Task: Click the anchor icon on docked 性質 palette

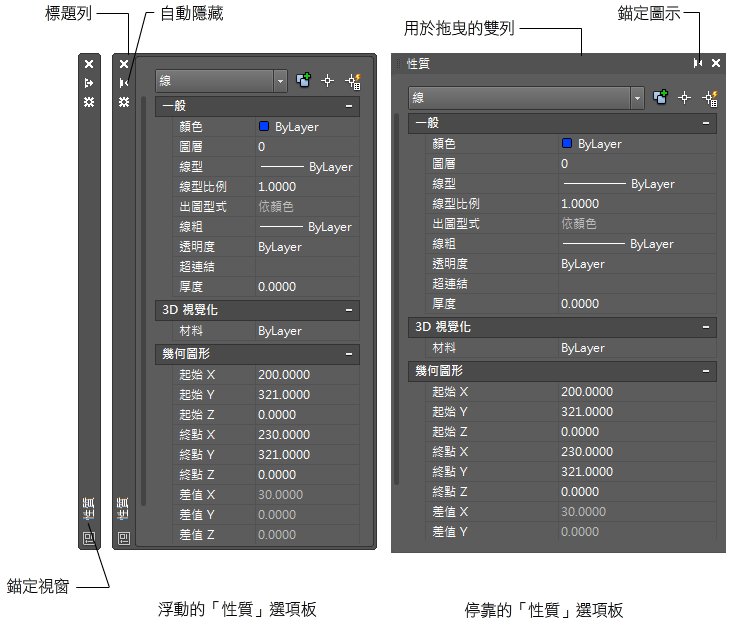Action: [698, 63]
